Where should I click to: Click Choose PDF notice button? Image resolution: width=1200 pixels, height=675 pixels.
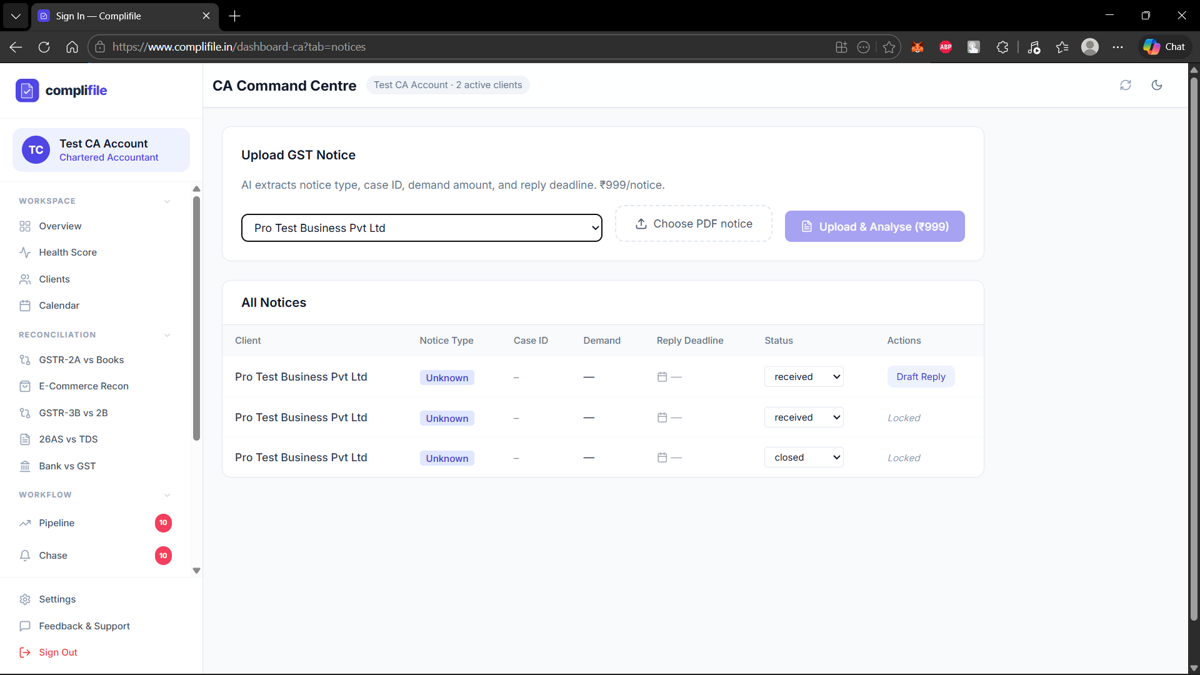coord(693,224)
